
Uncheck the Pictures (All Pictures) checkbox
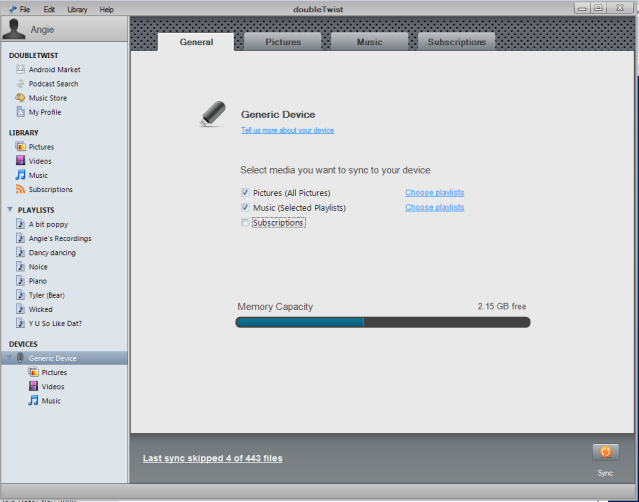pos(245,192)
